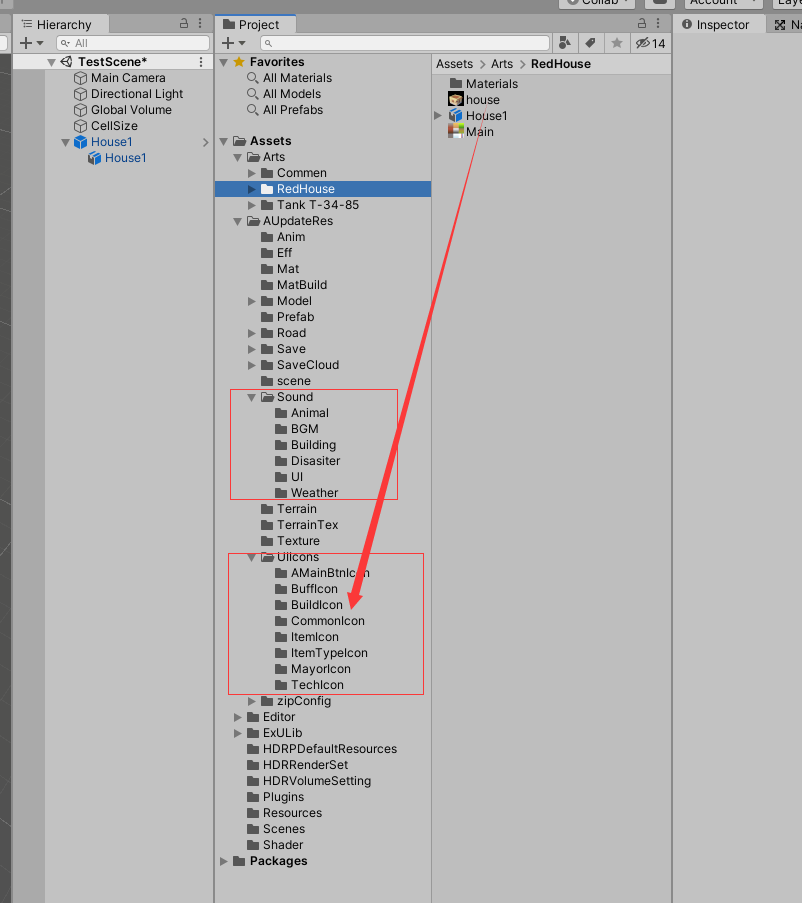
Task: Click the Inspector info icon
Action: [x=687, y=24]
